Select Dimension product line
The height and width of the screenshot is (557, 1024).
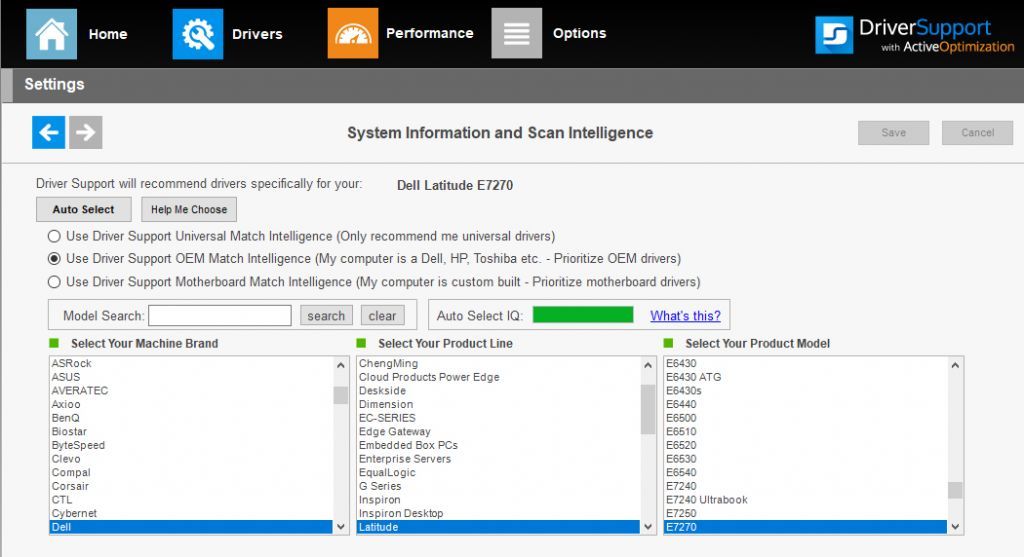pyautogui.click(x=498, y=404)
